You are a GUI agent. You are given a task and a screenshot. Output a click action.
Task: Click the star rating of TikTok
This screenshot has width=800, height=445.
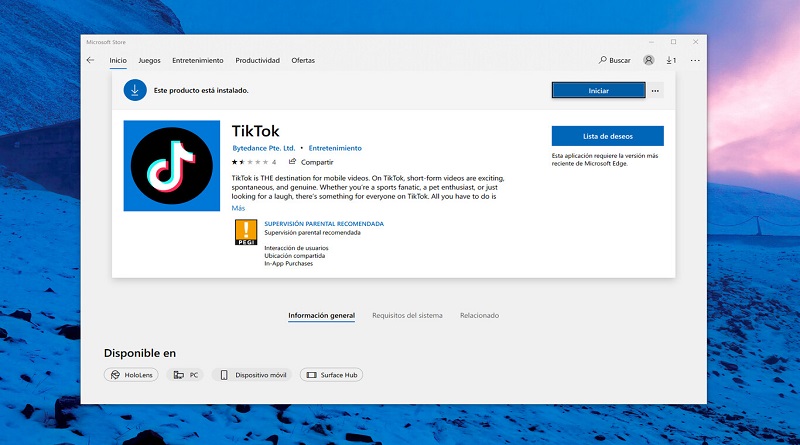point(249,162)
